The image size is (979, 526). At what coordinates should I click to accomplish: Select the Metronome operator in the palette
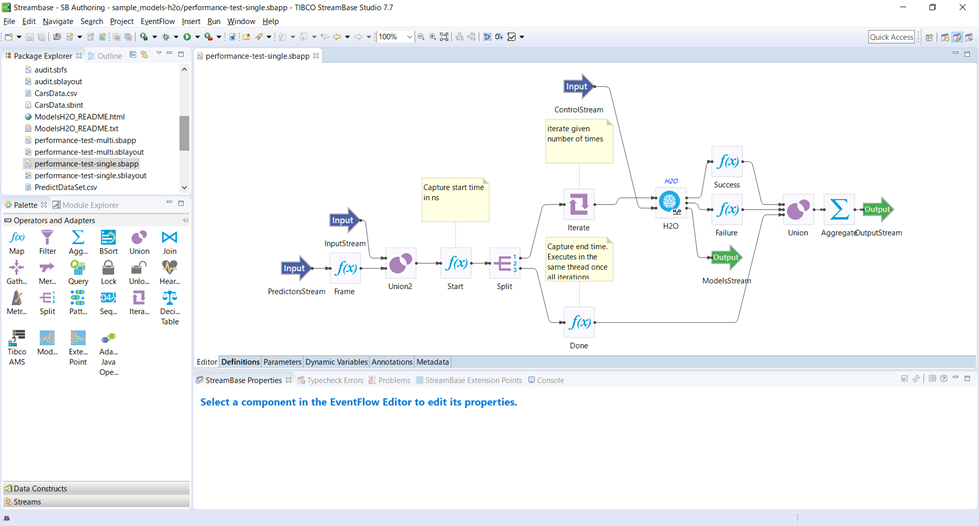pos(17,303)
